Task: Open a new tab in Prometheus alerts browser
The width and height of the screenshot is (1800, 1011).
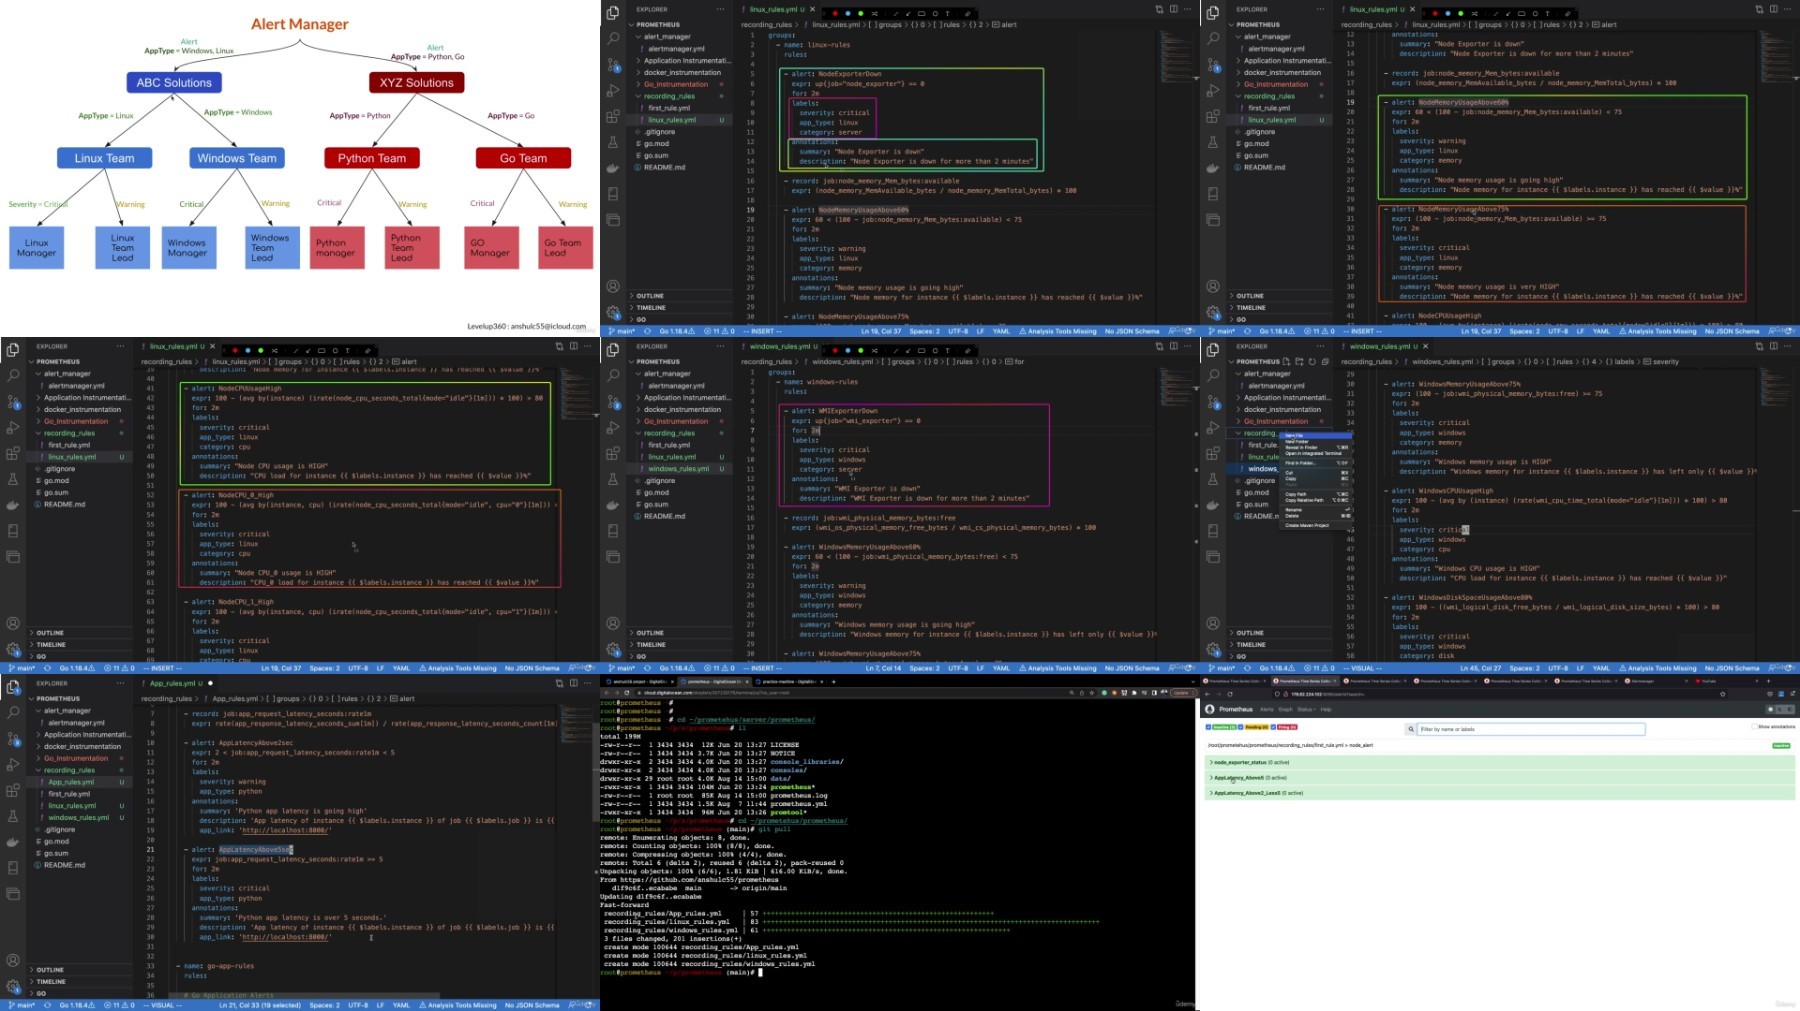Action: point(1768,681)
